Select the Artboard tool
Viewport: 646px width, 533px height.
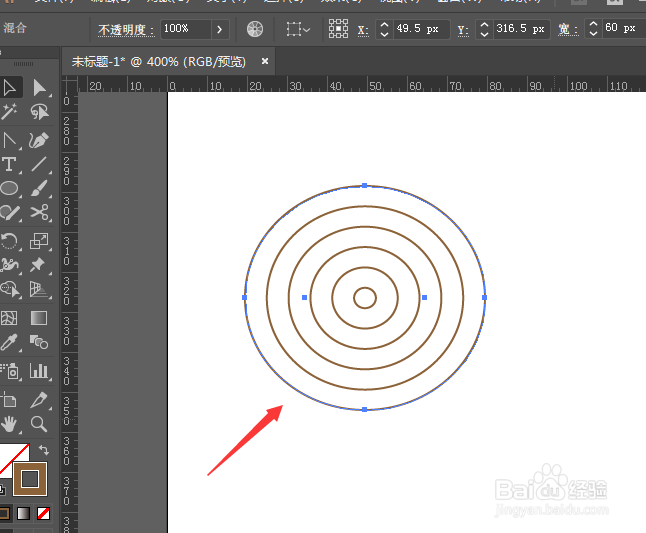coord(9,400)
